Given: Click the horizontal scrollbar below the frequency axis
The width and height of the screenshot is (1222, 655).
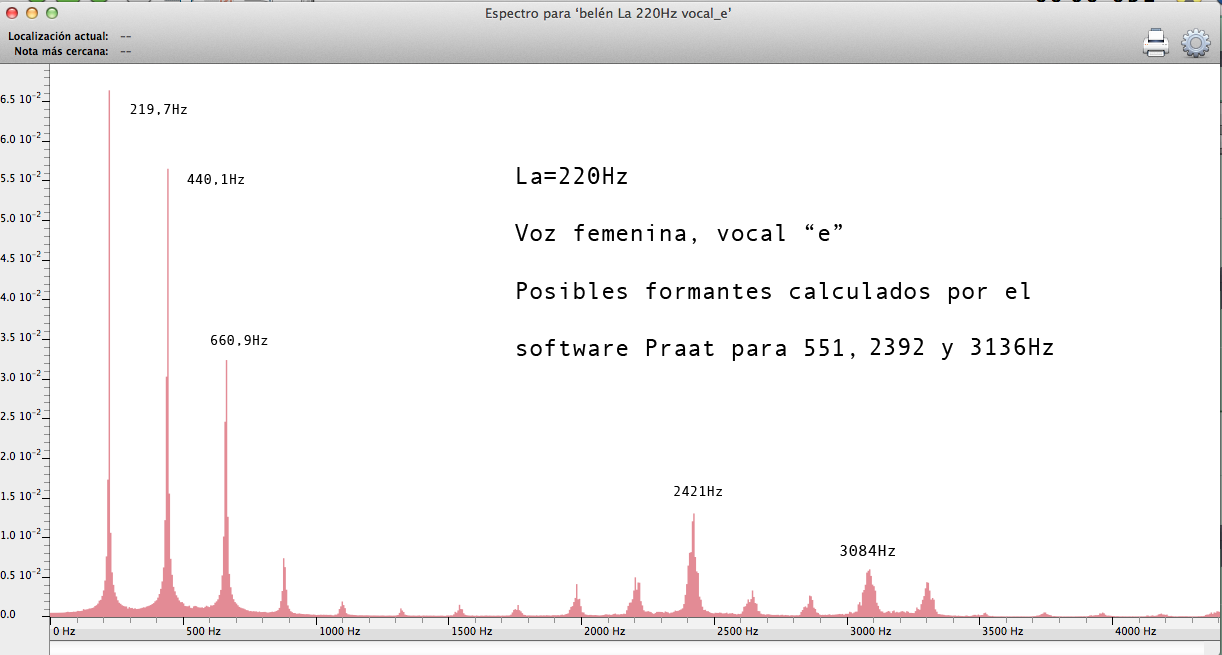Looking at the screenshot, I should [630, 648].
